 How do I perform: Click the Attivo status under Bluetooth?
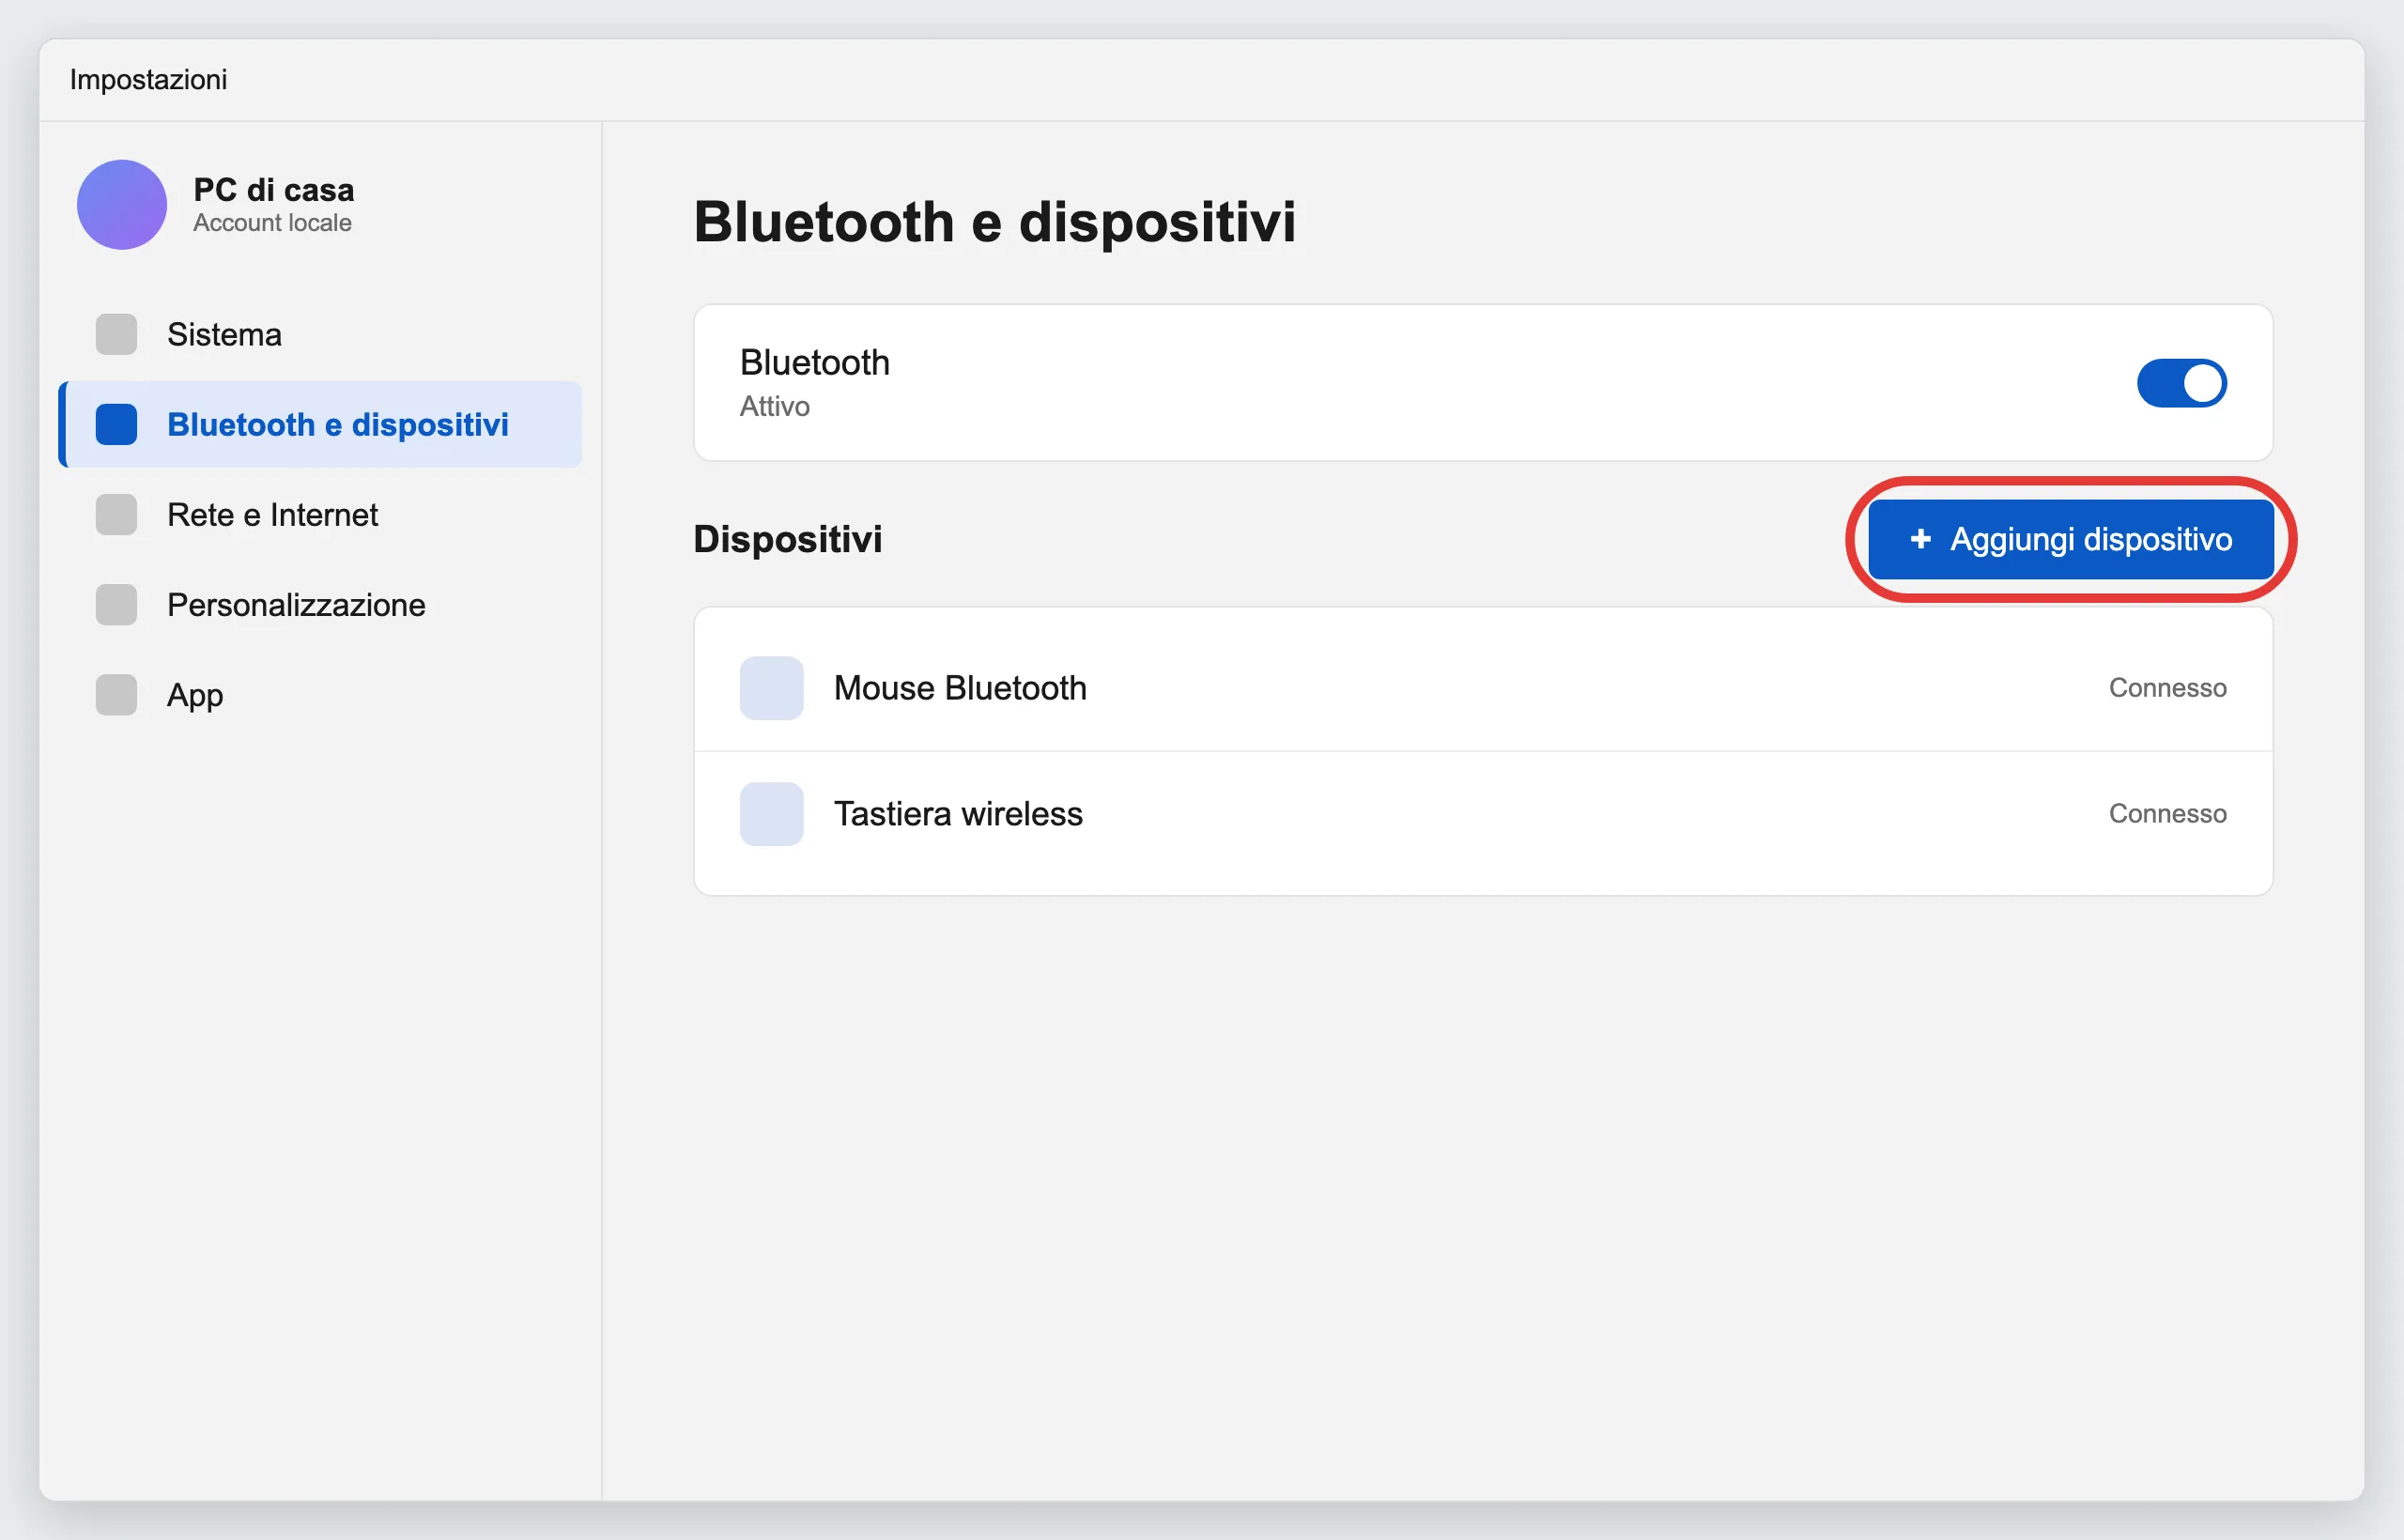[774, 407]
